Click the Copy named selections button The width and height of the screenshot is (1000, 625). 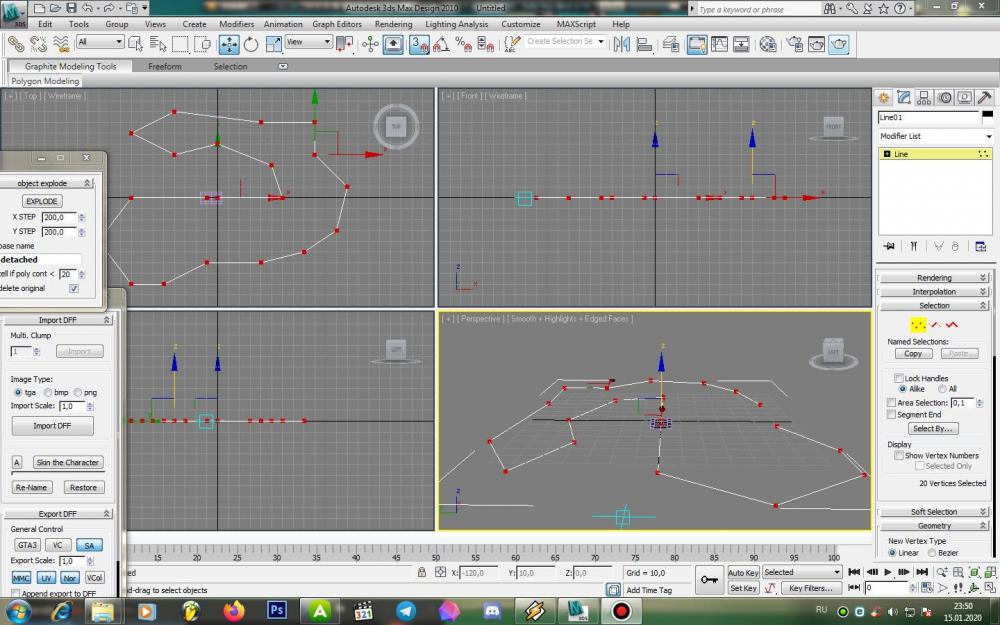913,353
